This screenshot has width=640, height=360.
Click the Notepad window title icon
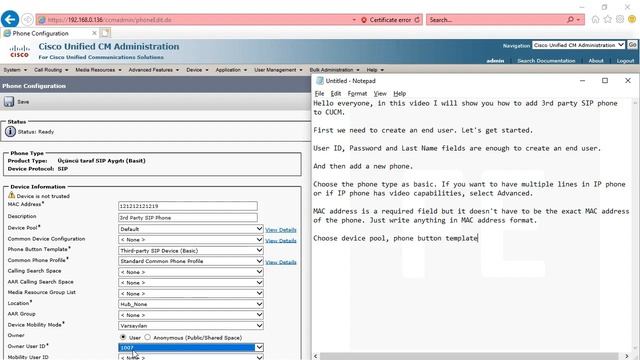click(320, 81)
